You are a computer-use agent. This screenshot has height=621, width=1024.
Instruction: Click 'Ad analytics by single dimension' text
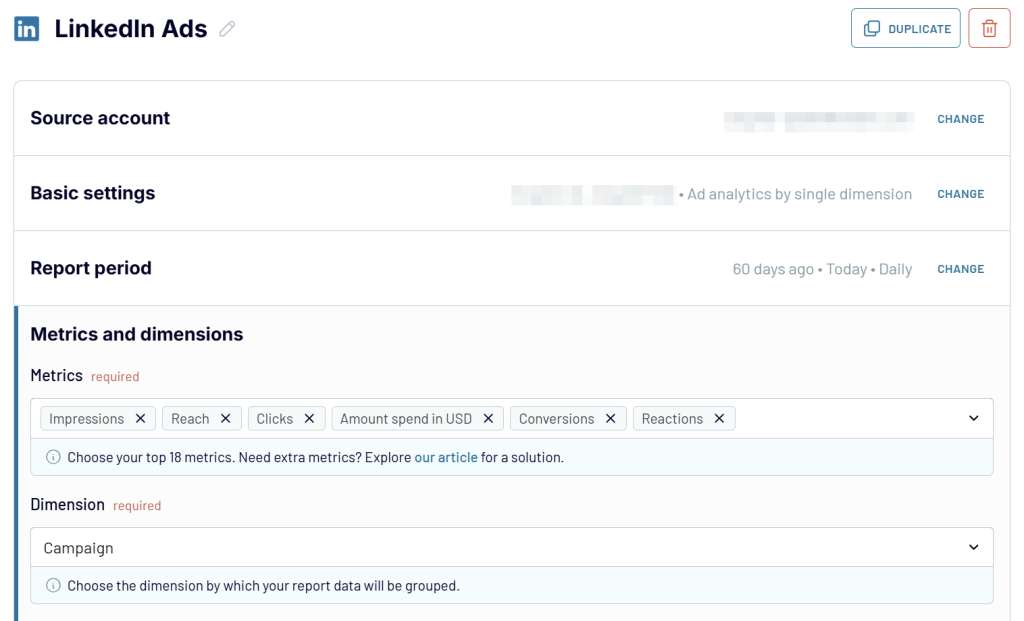799,194
